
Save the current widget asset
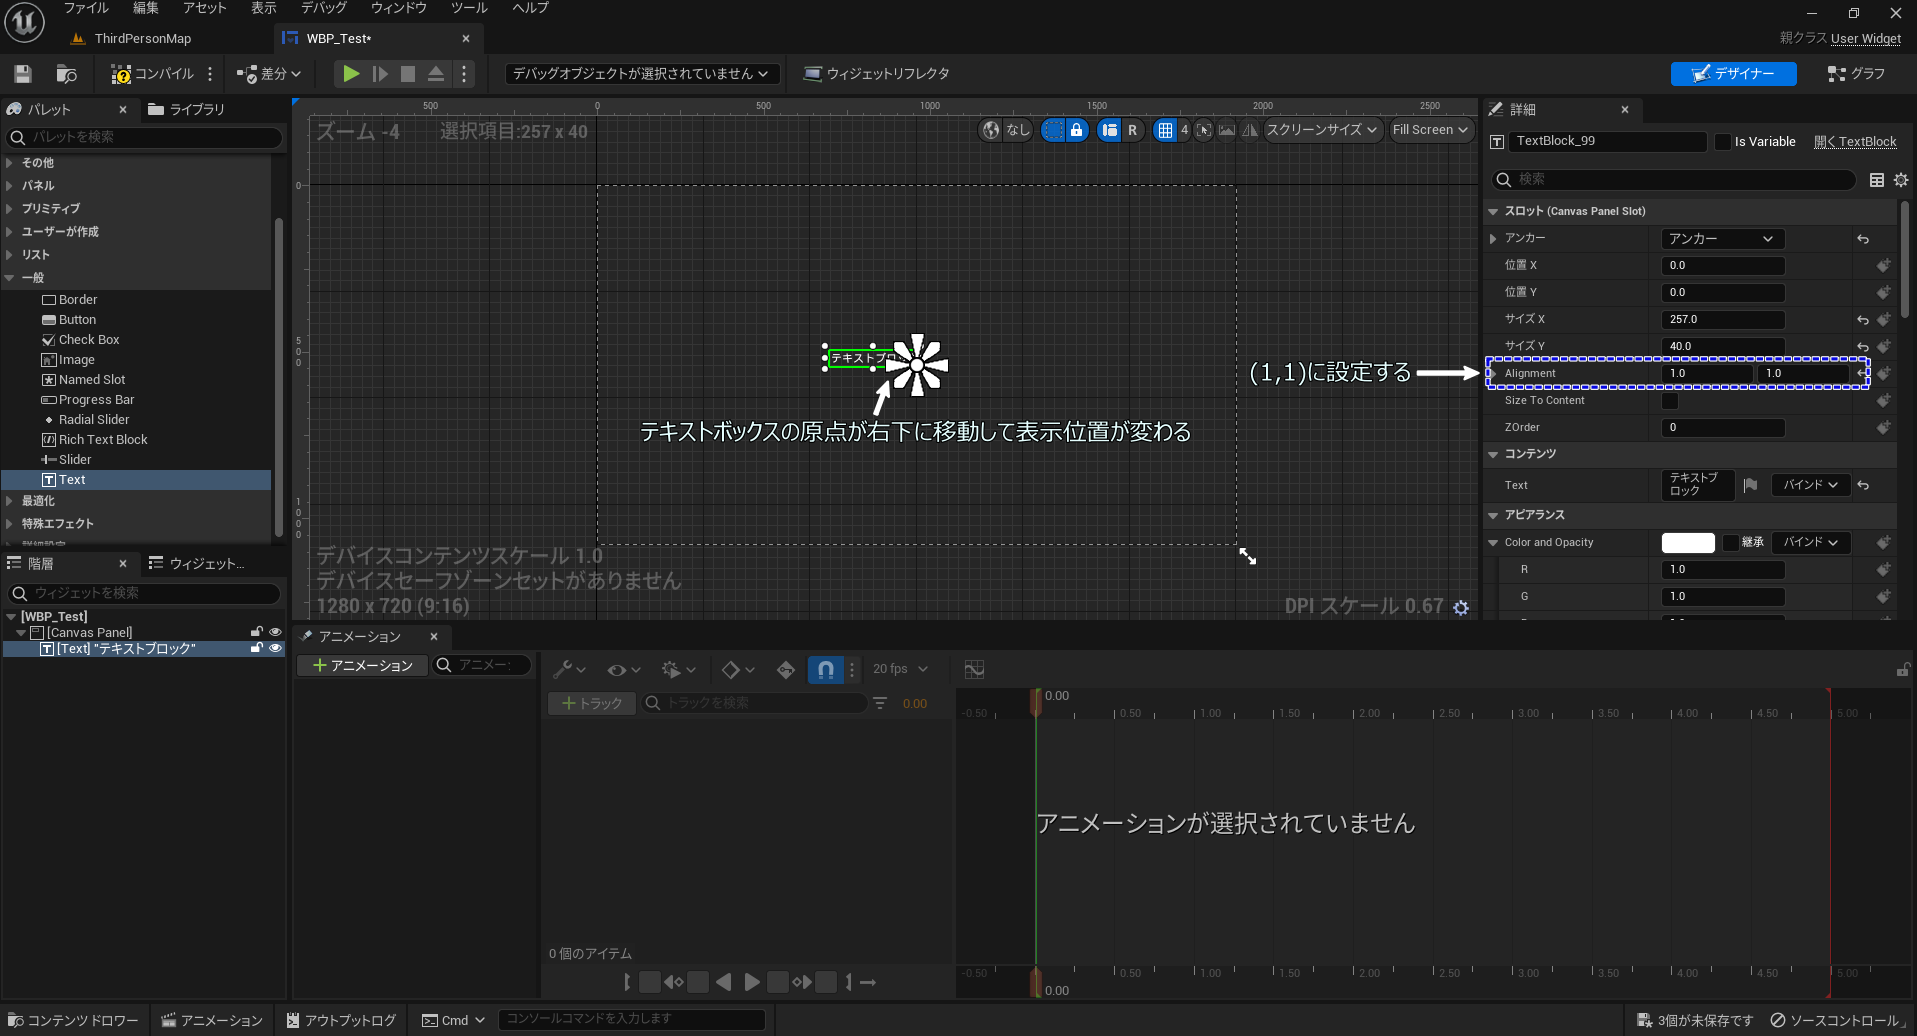22,73
